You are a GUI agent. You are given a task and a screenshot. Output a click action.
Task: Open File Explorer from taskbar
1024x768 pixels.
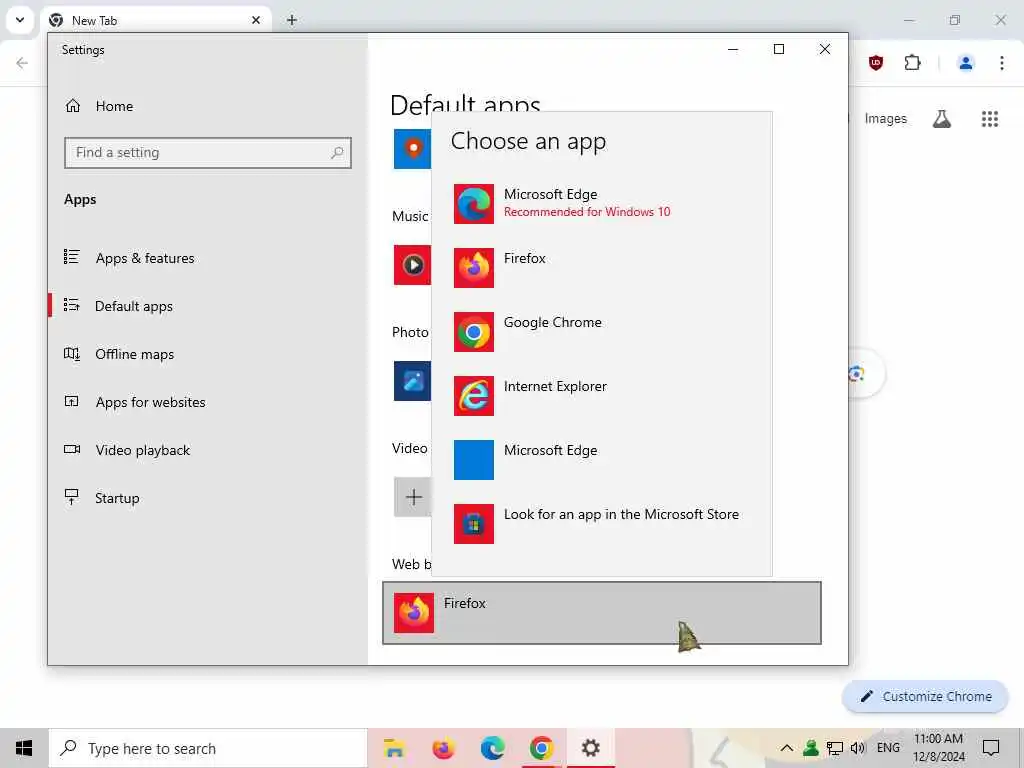point(394,748)
